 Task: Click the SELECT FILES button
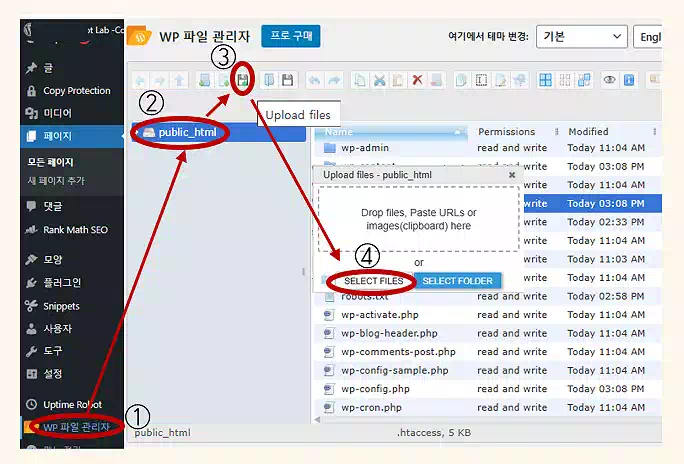[x=373, y=281]
